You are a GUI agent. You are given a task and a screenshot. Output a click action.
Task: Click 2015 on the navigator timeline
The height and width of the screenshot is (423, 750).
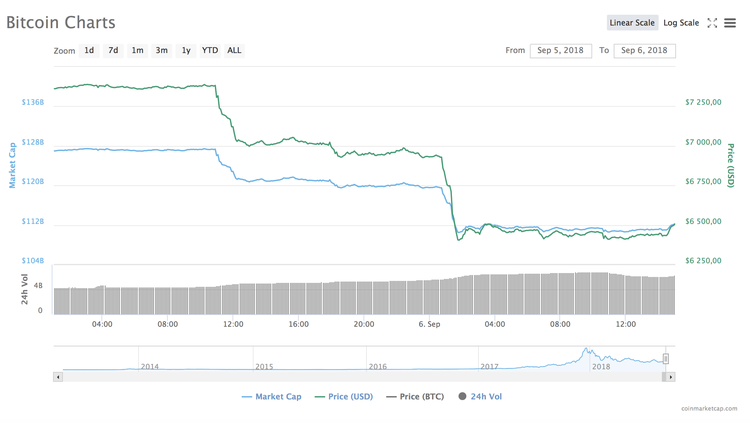pyautogui.click(x=264, y=367)
